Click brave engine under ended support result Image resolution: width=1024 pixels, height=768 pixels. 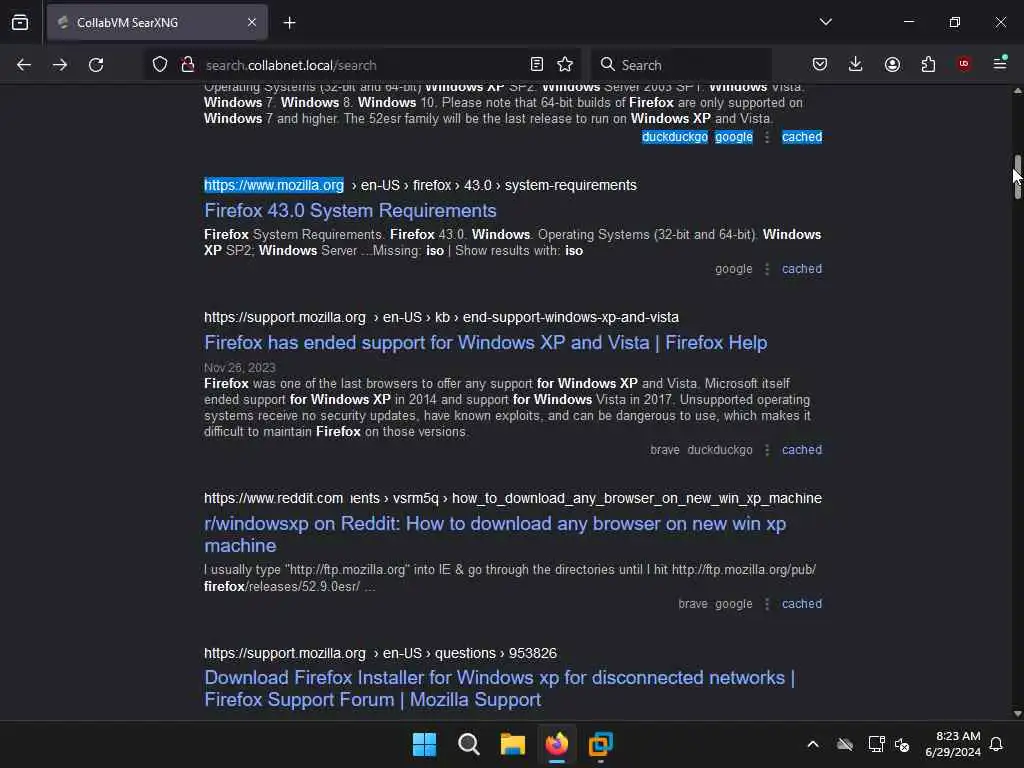click(665, 449)
